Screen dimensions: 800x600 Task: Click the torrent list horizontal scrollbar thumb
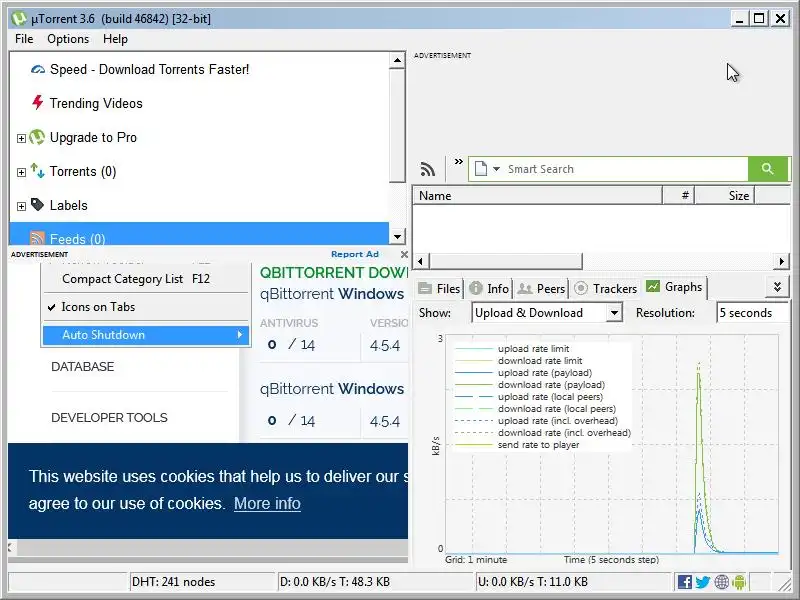coord(506,261)
